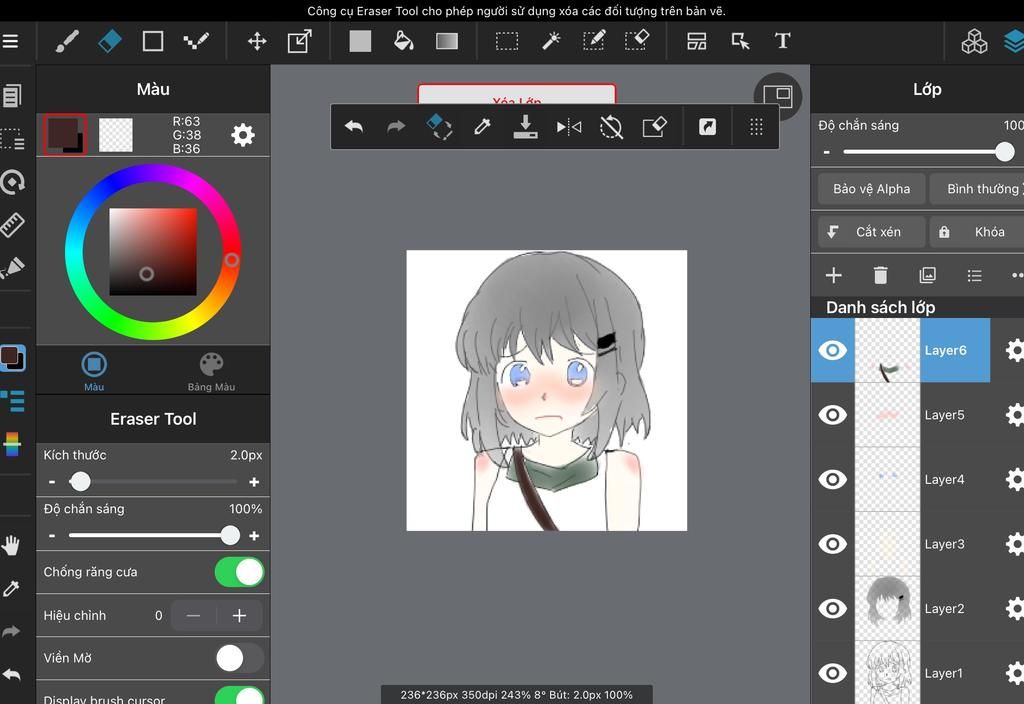Select the Eraser tool diamond icon

110,41
